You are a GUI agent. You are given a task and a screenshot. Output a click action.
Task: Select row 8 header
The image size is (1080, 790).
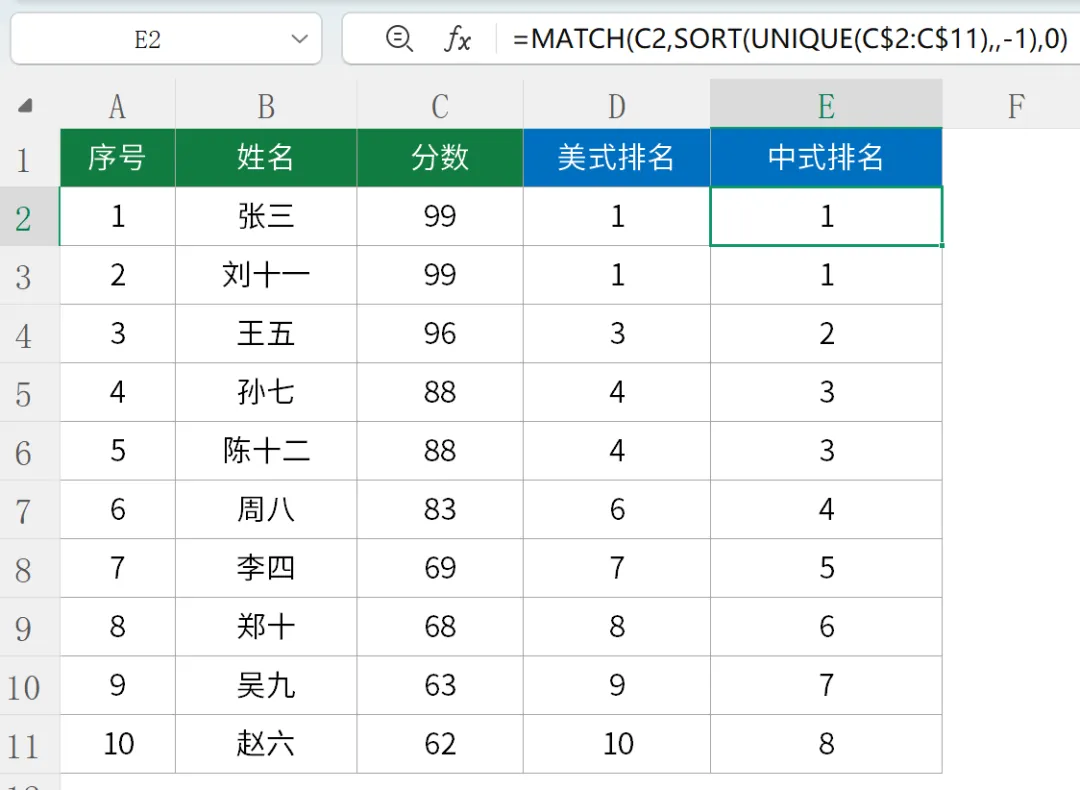tap(30, 569)
